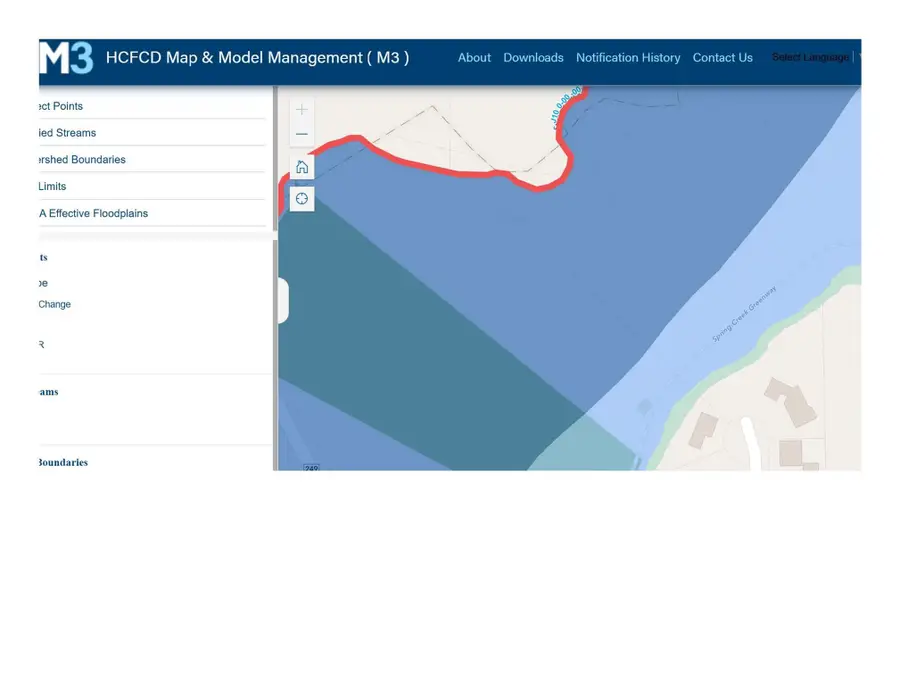
Task: Zoom in on the map
Action: pos(302,109)
